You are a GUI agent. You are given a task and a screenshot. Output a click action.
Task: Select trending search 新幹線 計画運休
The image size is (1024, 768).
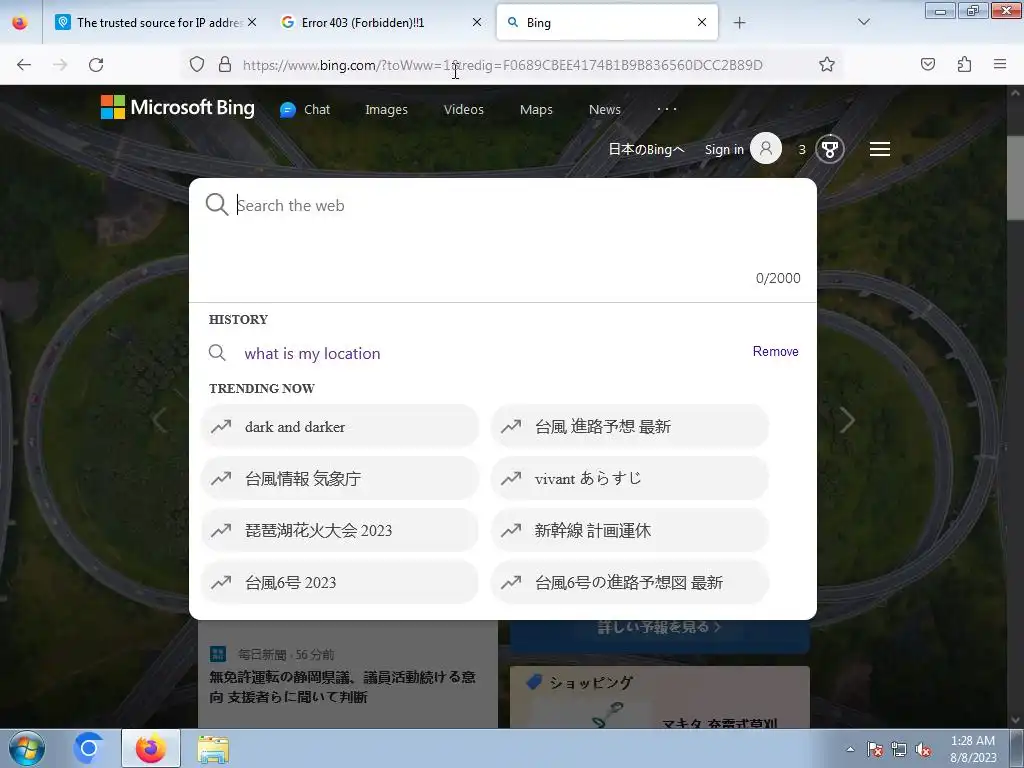pos(630,530)
